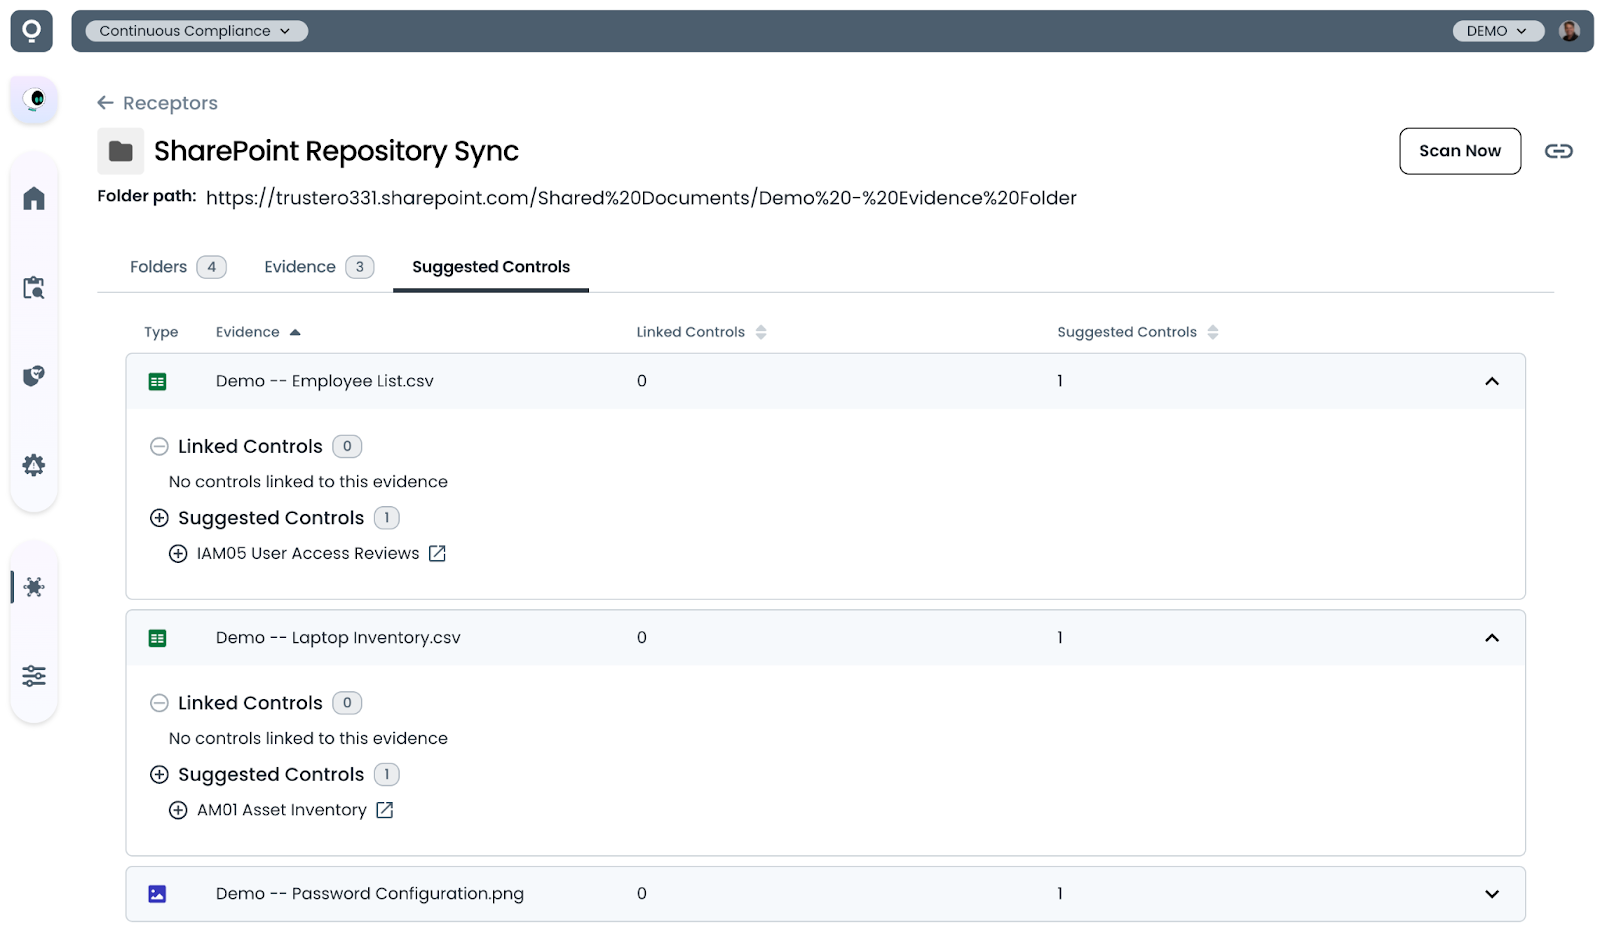The height and width of the screenshot is (948, 1600).
Task: Open AM01 Asset Inventory external link icon
Action: coord(384,810)
